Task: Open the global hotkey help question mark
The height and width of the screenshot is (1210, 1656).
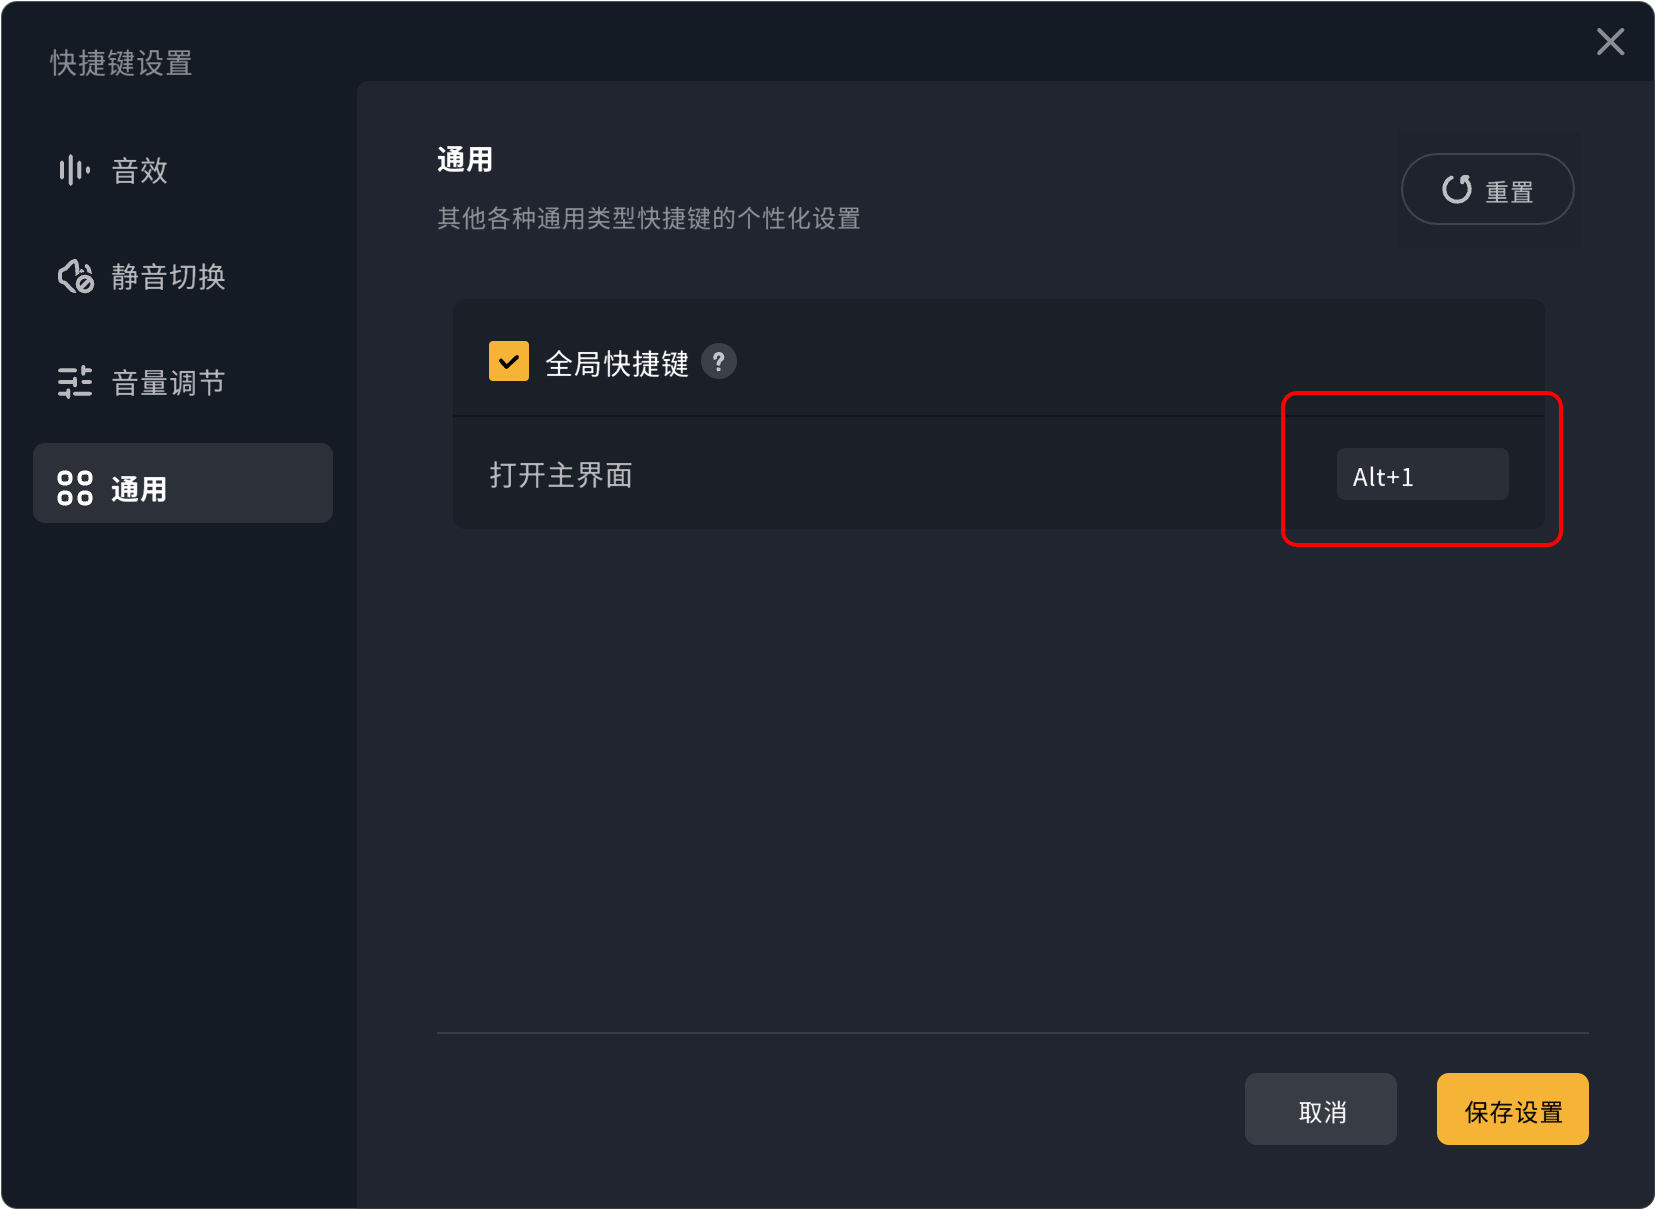Action: 718,361
